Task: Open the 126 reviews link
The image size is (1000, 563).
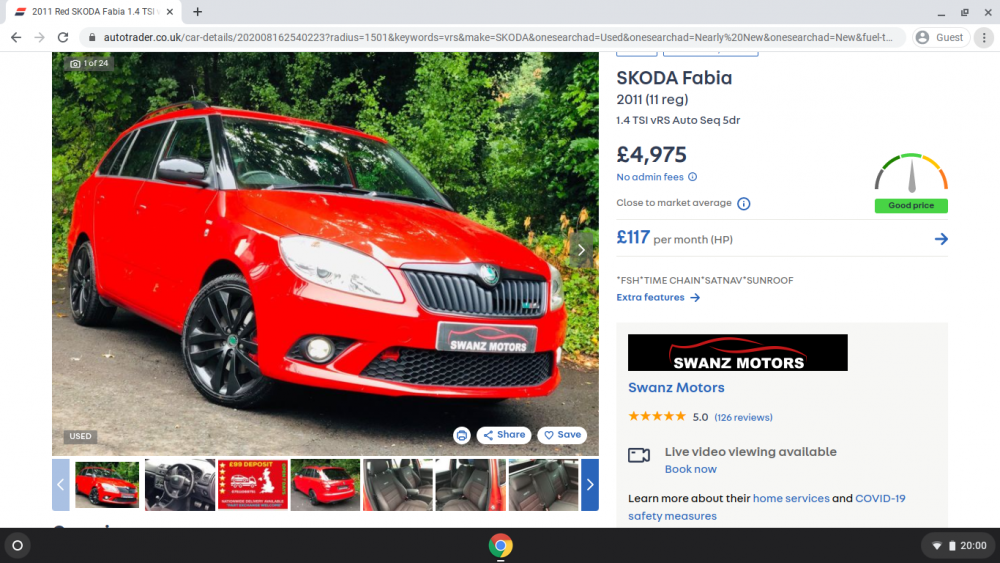Action: (743, 418)
